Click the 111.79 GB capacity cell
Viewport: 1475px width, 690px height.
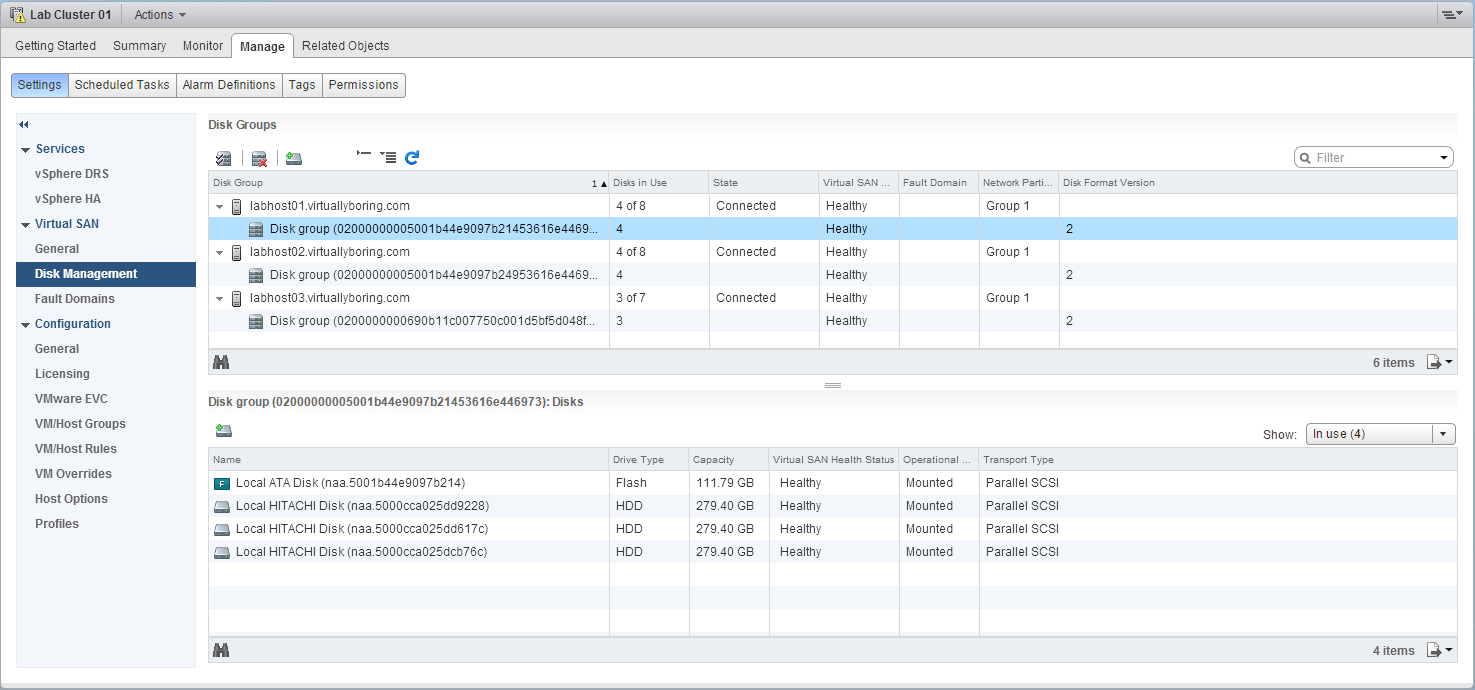click(729, 483)
